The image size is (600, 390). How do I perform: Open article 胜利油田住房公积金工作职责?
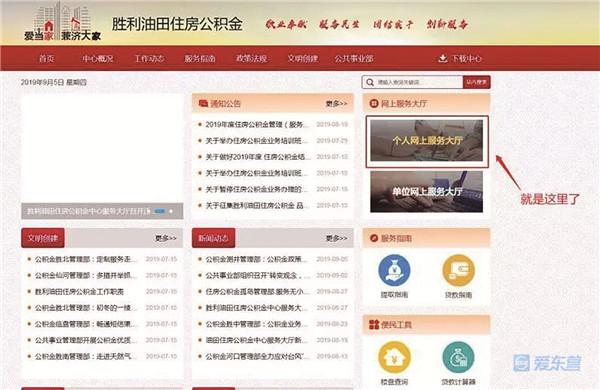point(79,292)
